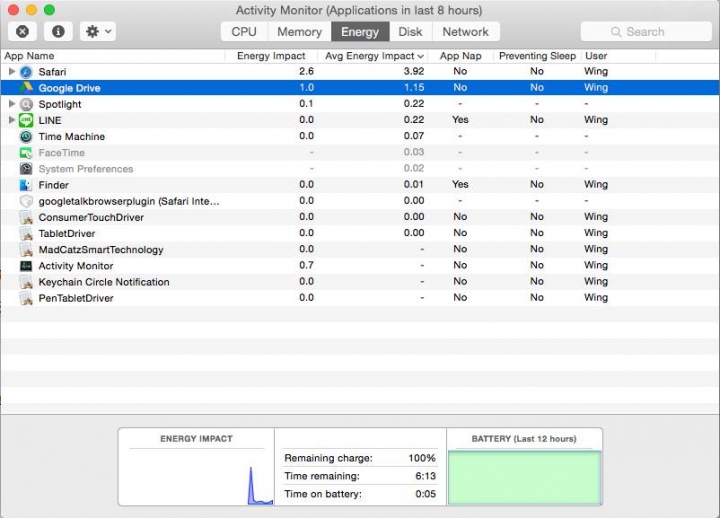Click the force quit process toolbar button
This screenshot has width=720, height=518.
22,32
